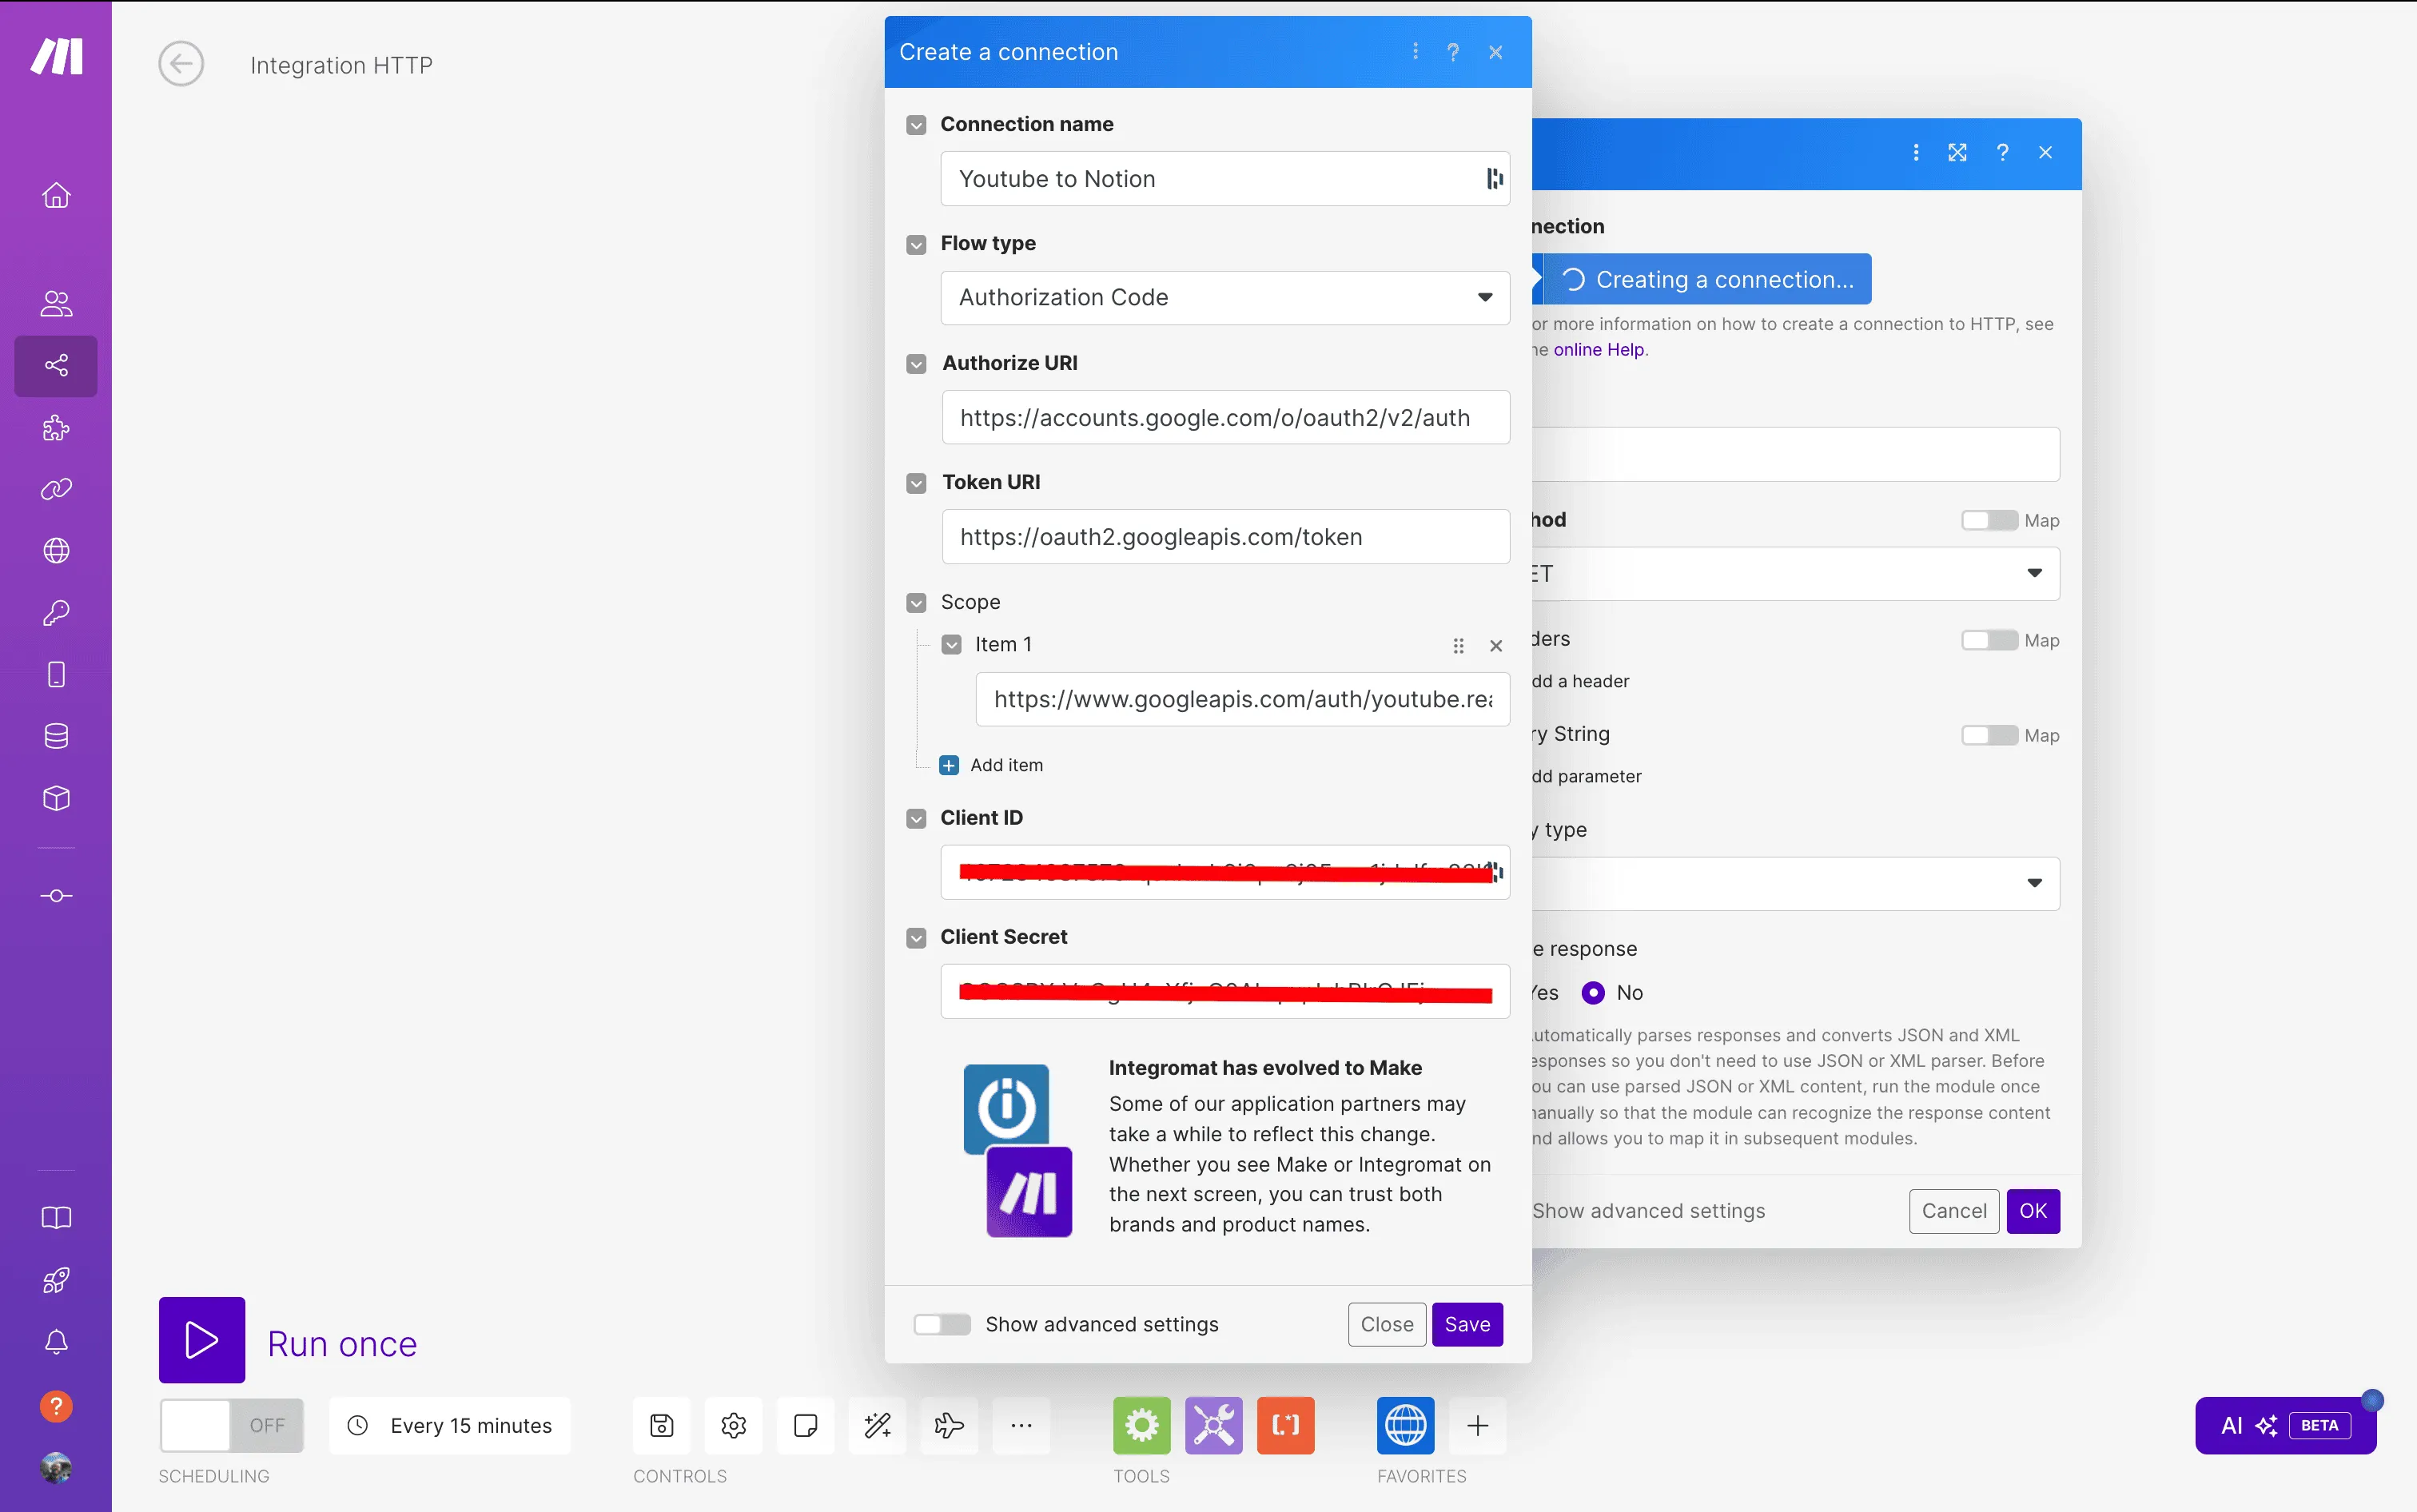This screenshot has height=1512, width=2417.
Task: Open options menu in Create a connection header
Action: [1415, 51]
